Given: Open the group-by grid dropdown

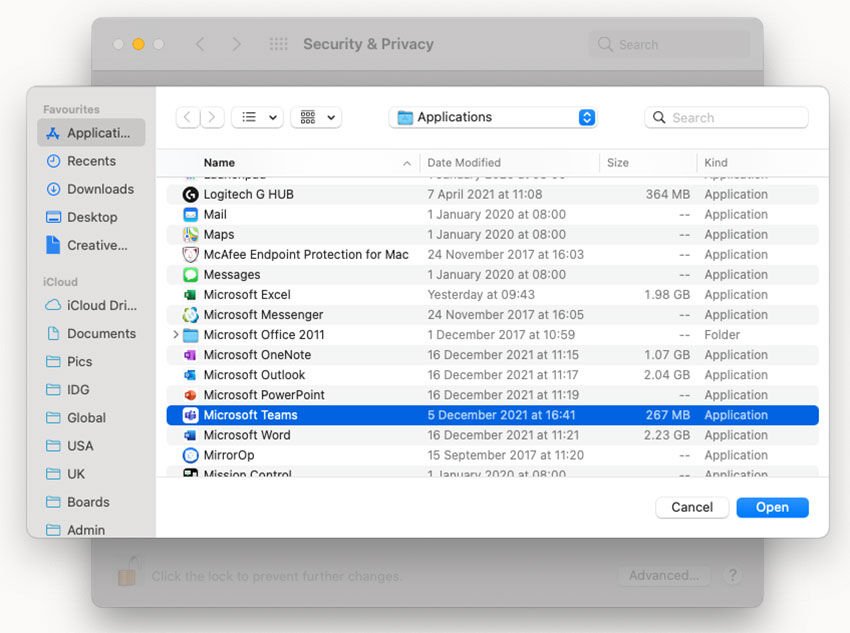Looking at the screenshot, I should click(x=316, y=117).
